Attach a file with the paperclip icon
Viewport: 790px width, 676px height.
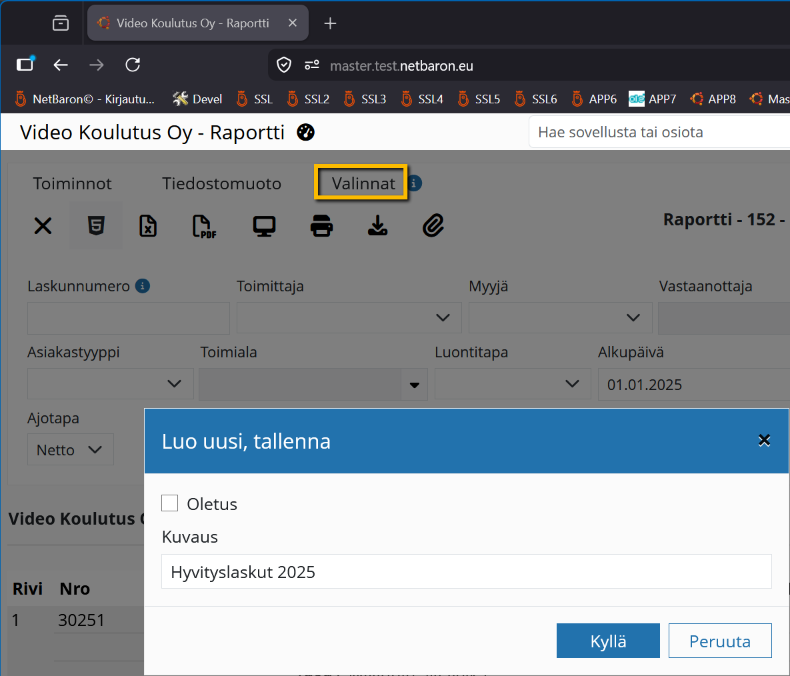(433, 226)
